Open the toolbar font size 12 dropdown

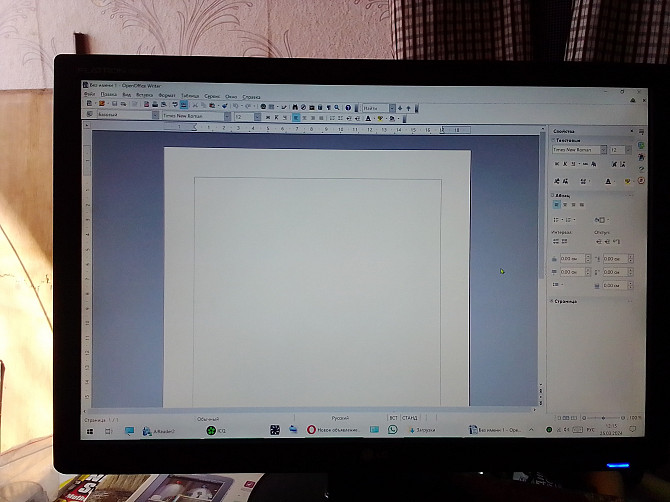257,117
